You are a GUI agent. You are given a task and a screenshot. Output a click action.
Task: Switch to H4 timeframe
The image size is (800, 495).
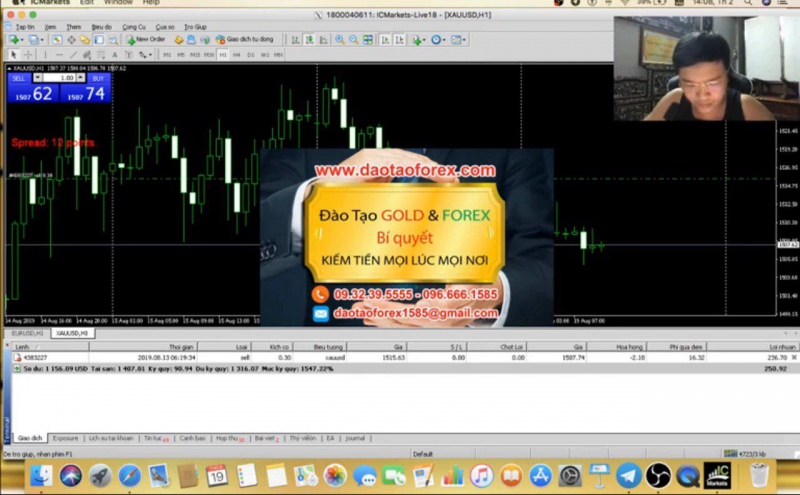236,55
